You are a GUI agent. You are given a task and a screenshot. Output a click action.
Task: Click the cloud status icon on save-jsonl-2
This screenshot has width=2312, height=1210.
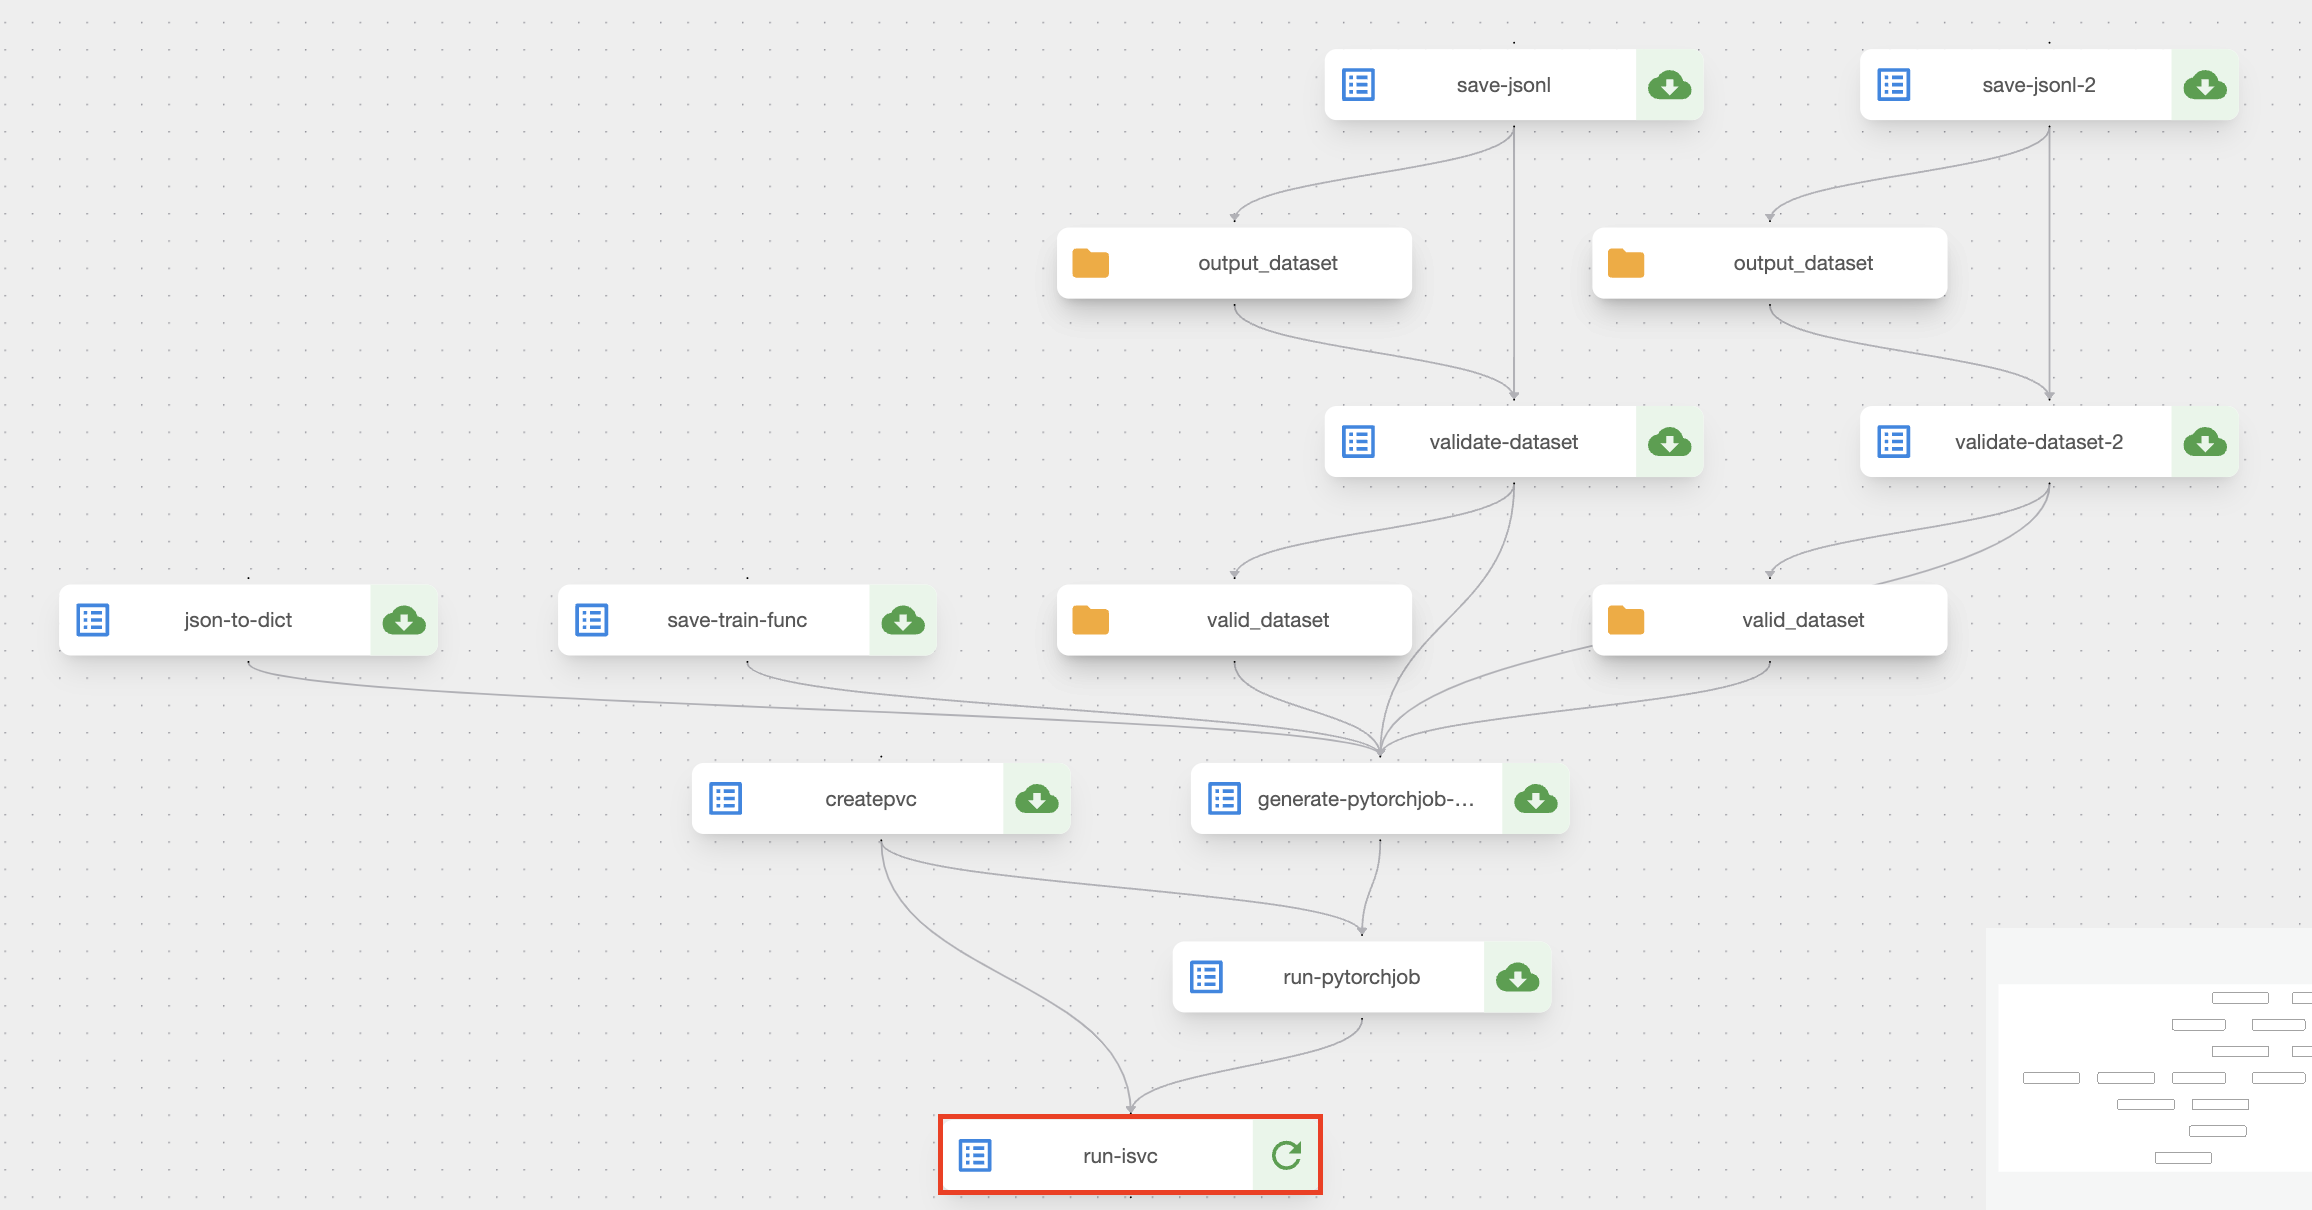click(2204, 85)
